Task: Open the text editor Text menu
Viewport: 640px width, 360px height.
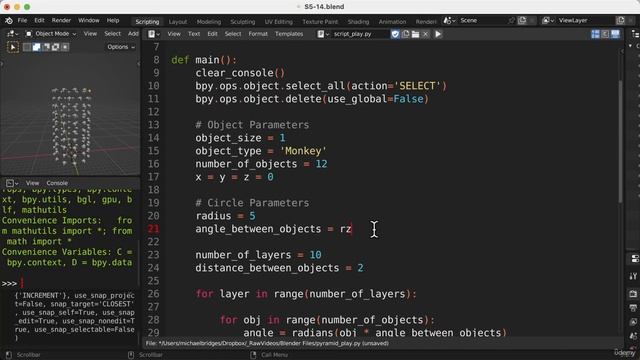Action: [194, 34]
